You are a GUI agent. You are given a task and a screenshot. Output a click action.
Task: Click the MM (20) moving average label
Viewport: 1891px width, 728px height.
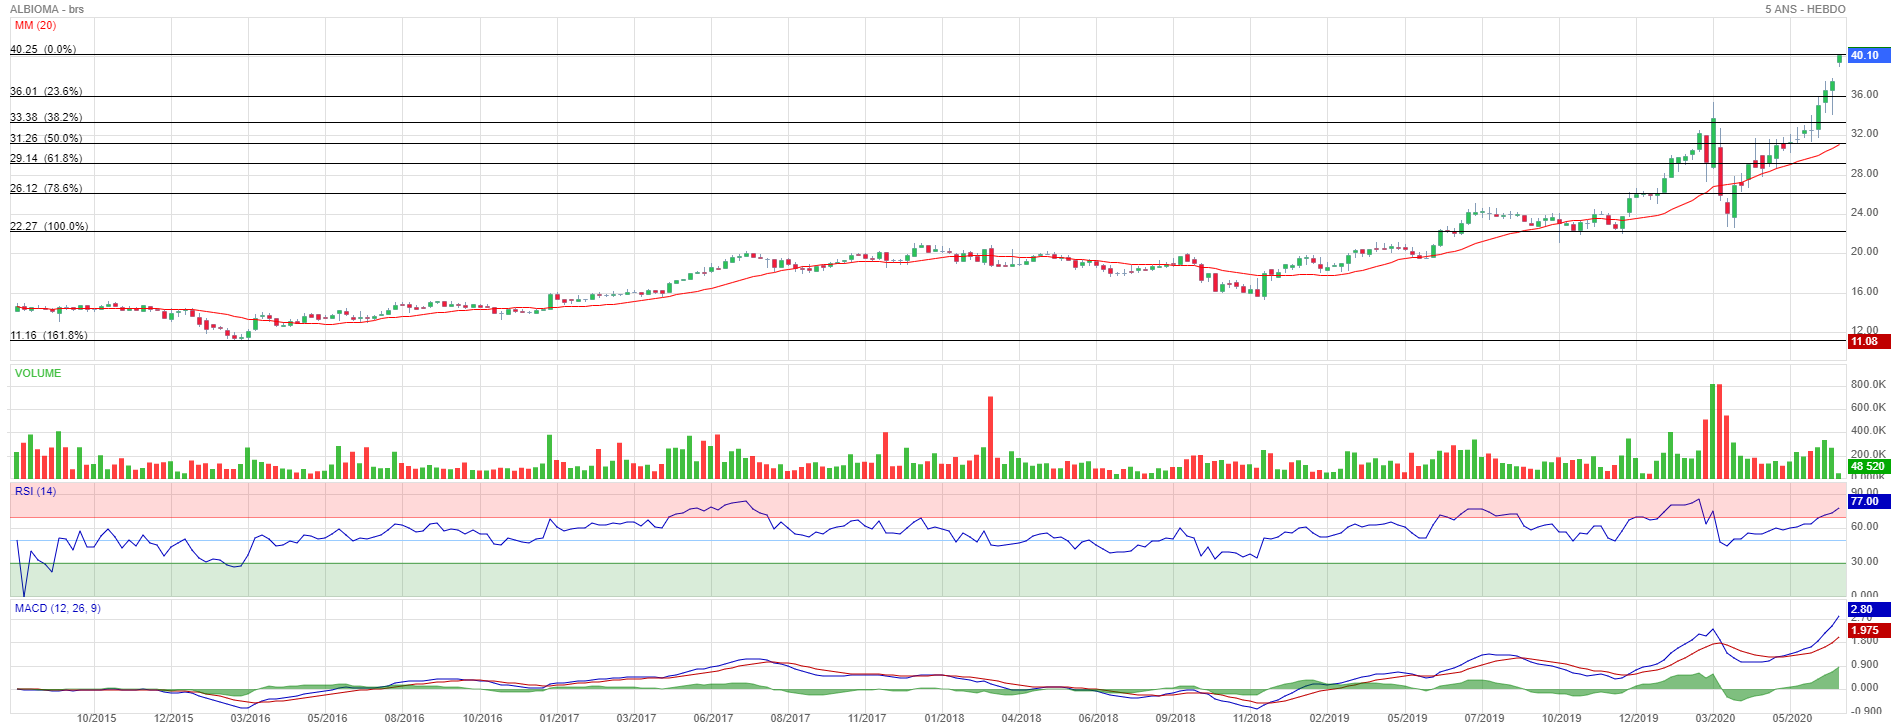[x=35, y=25]
